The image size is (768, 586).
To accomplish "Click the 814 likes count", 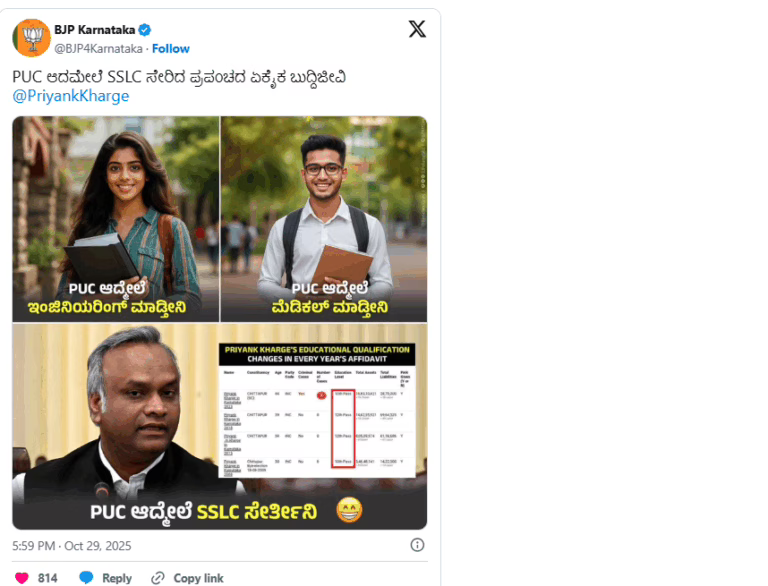I will pos(48,578).
